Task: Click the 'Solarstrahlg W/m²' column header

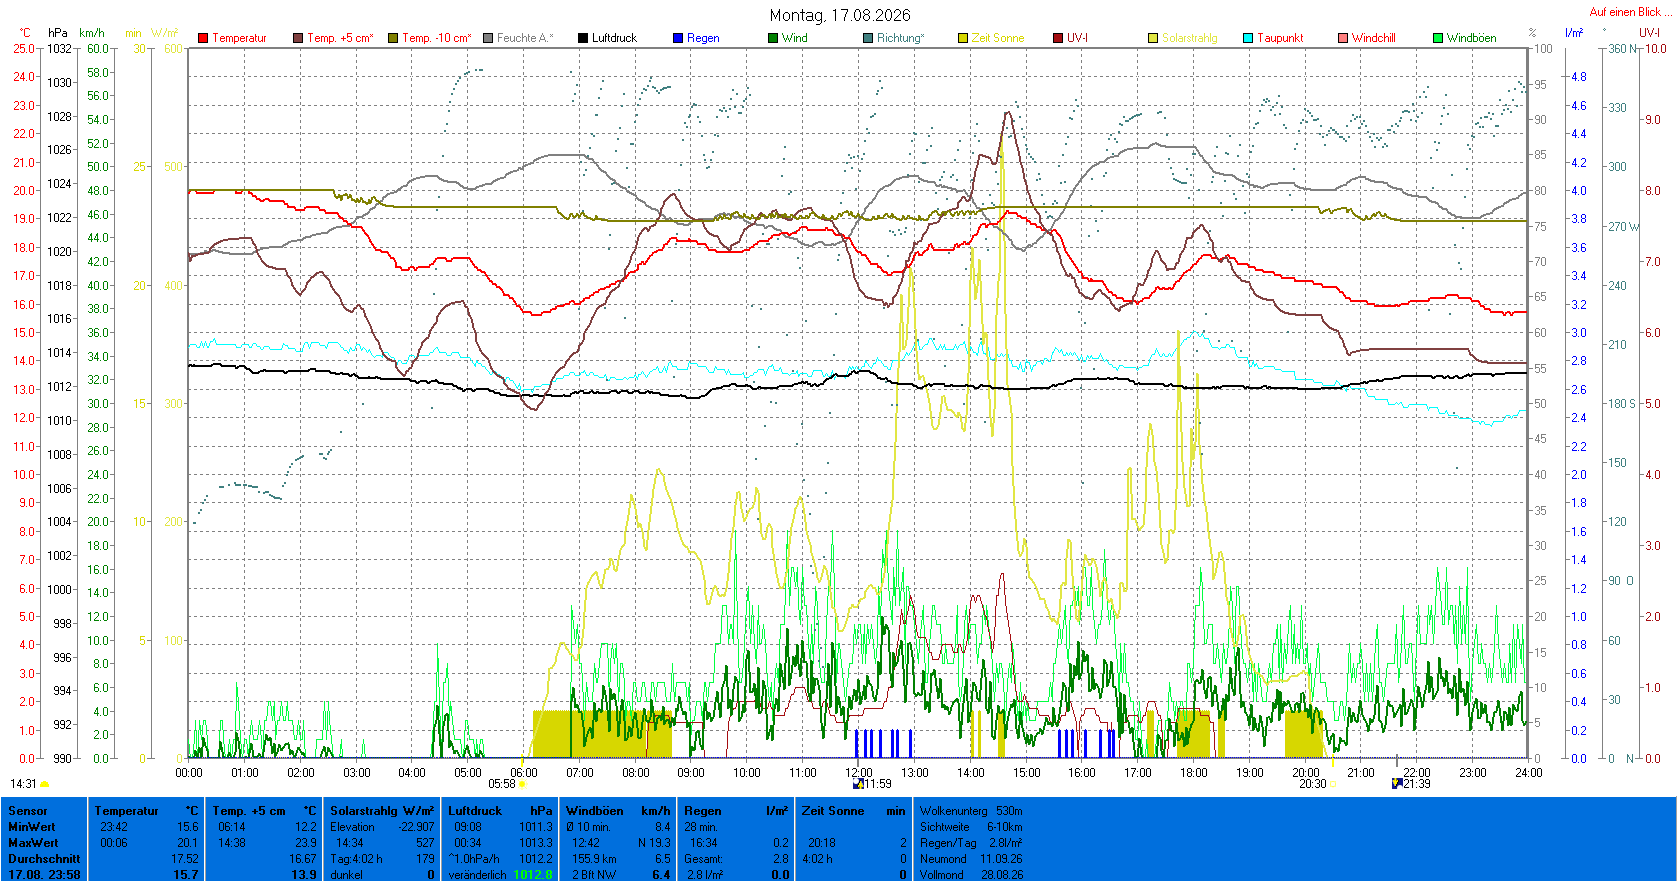Action: coord(382,811)
